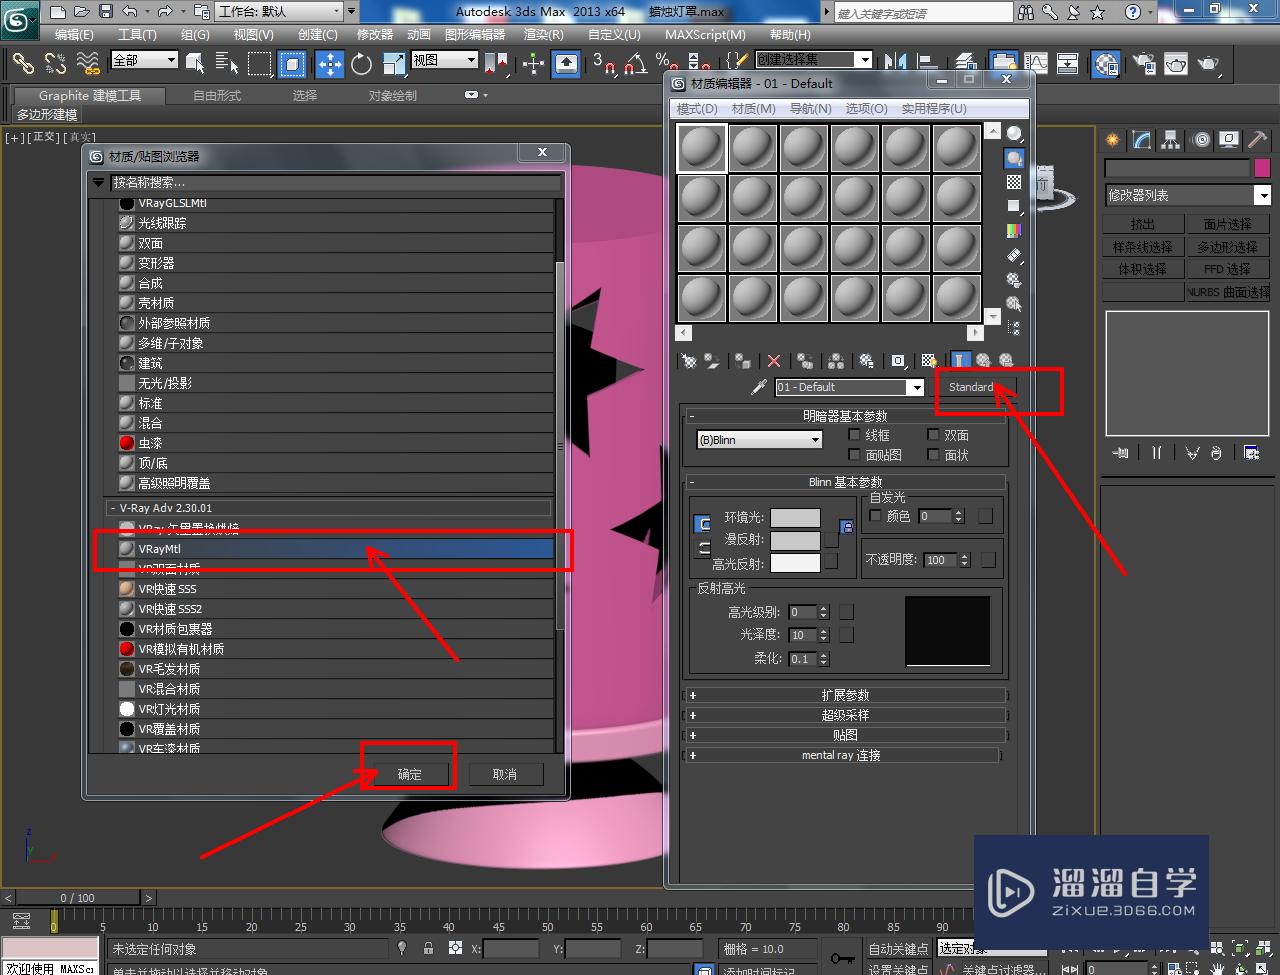The height and width of the screenshot is (975, 1280).
Task: Enable the 双面 (2-Sided) checkbox
Action: (x=933, y=435)
